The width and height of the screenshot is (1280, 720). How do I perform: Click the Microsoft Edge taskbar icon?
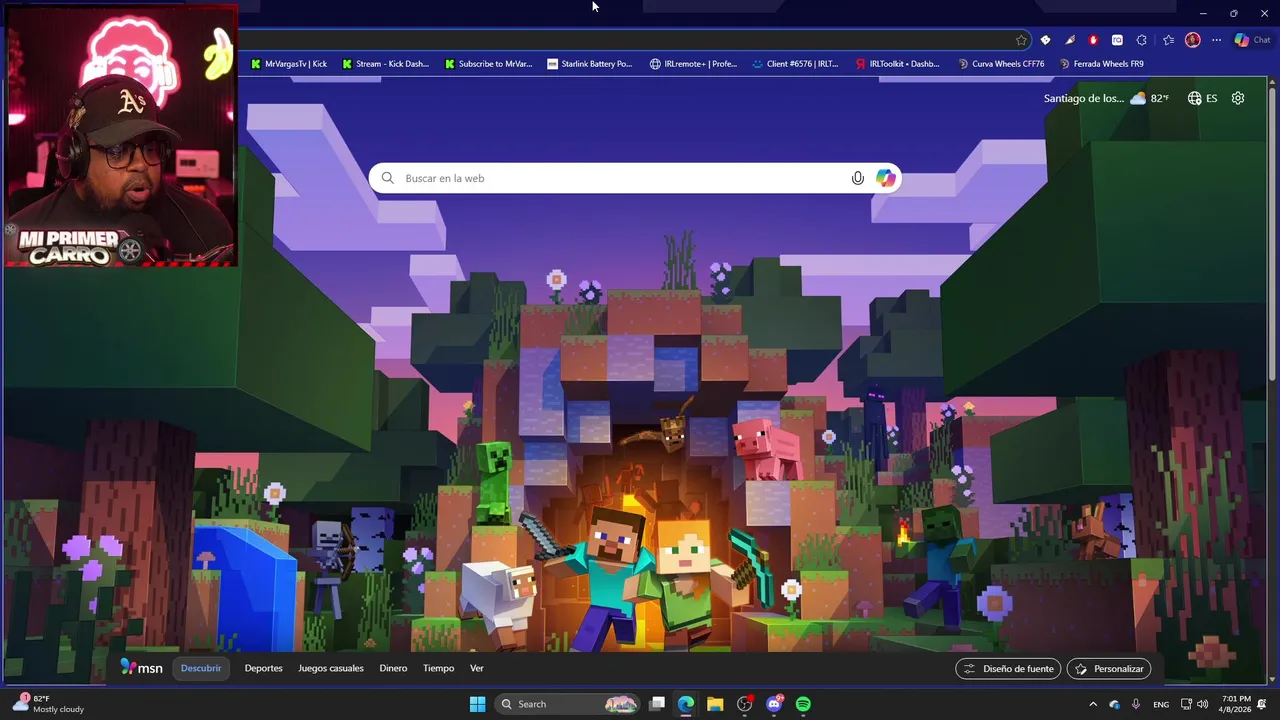click(x=686, y=704)
